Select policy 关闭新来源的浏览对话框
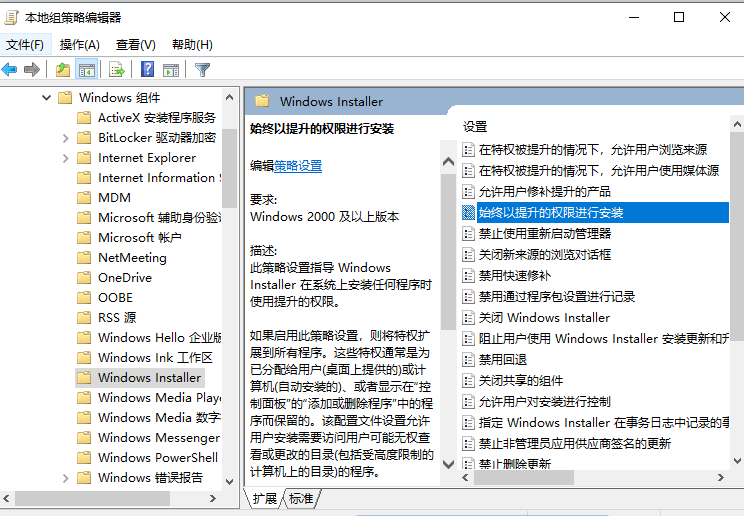Image resolution: width=744 pixels, height=516 pixels. coord(537,254)
